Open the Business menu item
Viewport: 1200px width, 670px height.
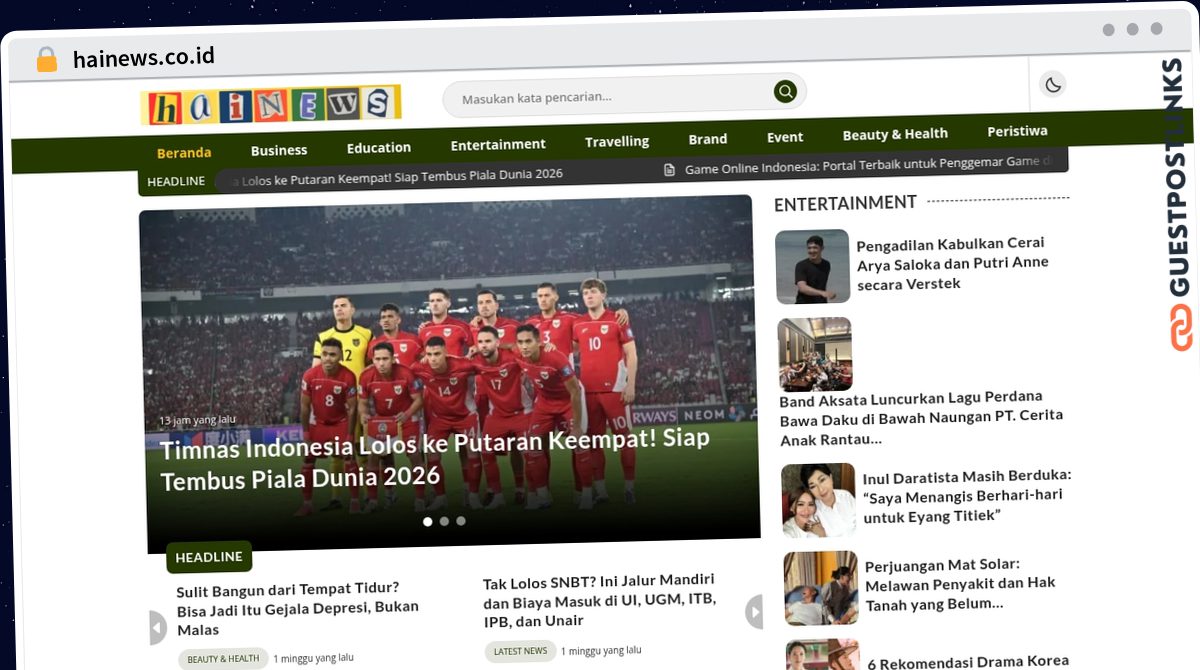[279, 150]
